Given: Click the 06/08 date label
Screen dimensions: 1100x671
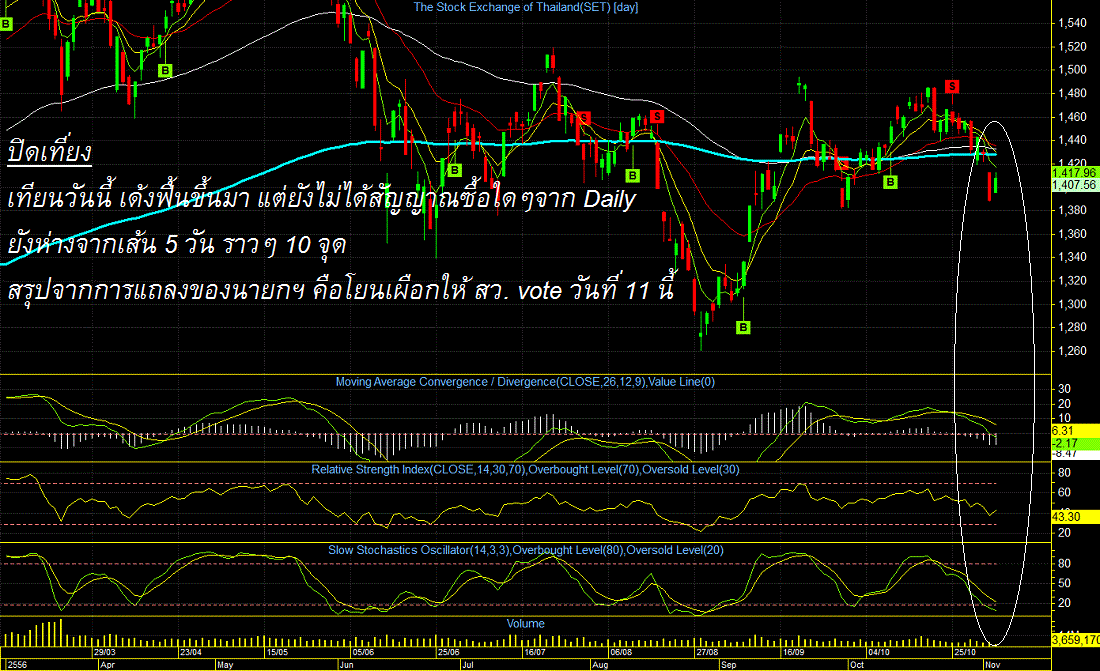Looking at the screenshot, I should tap(621, 652).
